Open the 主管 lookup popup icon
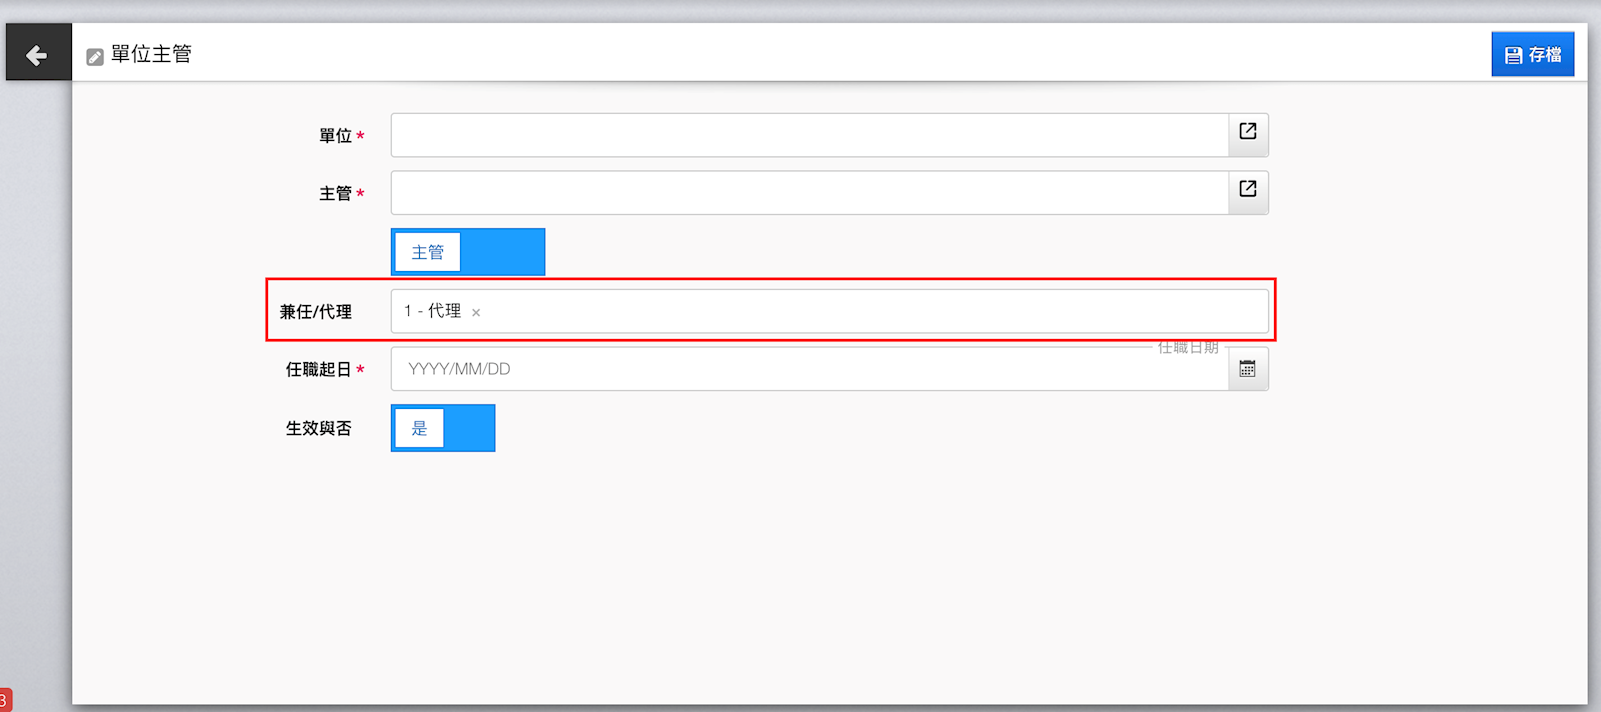This screenshot has height=712, width=1601. click(1248, 189)
